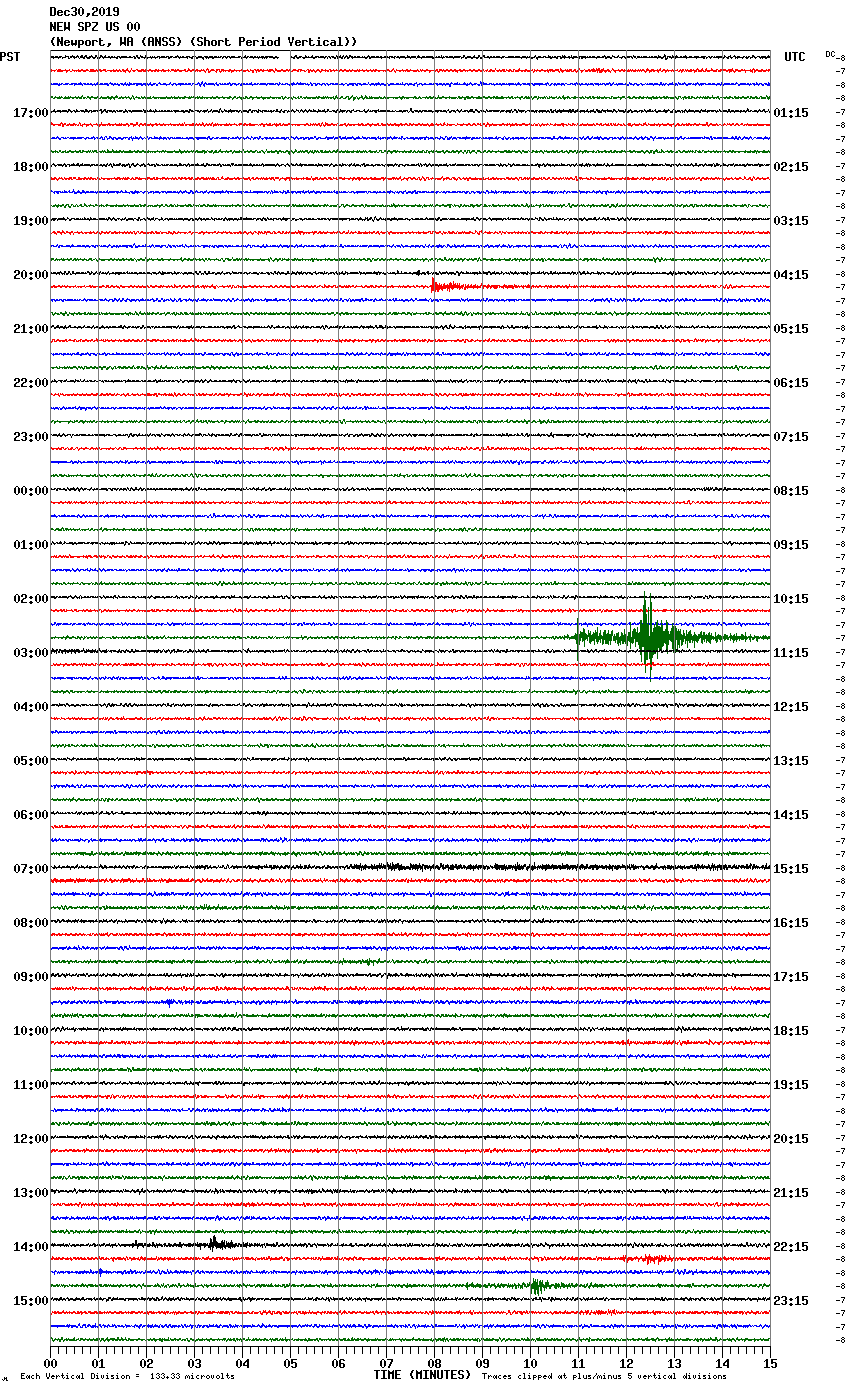Click the TIME (MINUTES) axis title
The image size is (850, 1390).
[422, 1375]
